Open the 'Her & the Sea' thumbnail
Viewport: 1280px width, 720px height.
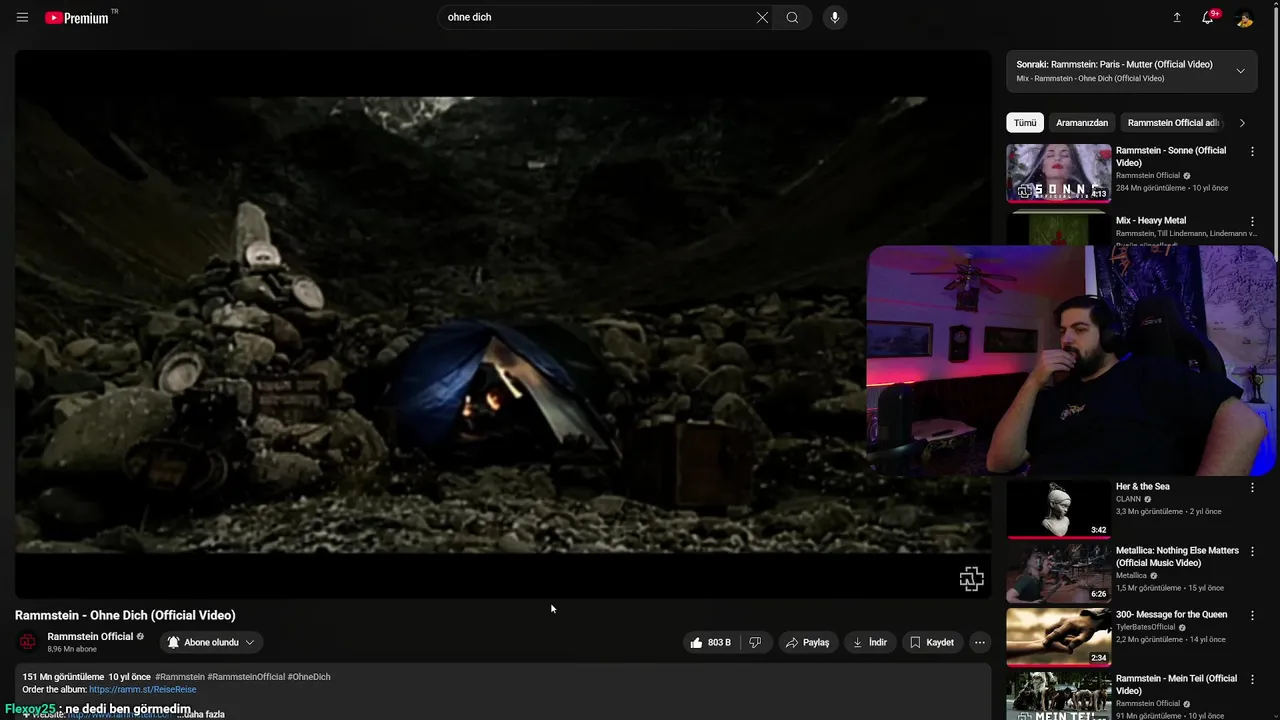pyautogui.click(x=1058, y=509)
